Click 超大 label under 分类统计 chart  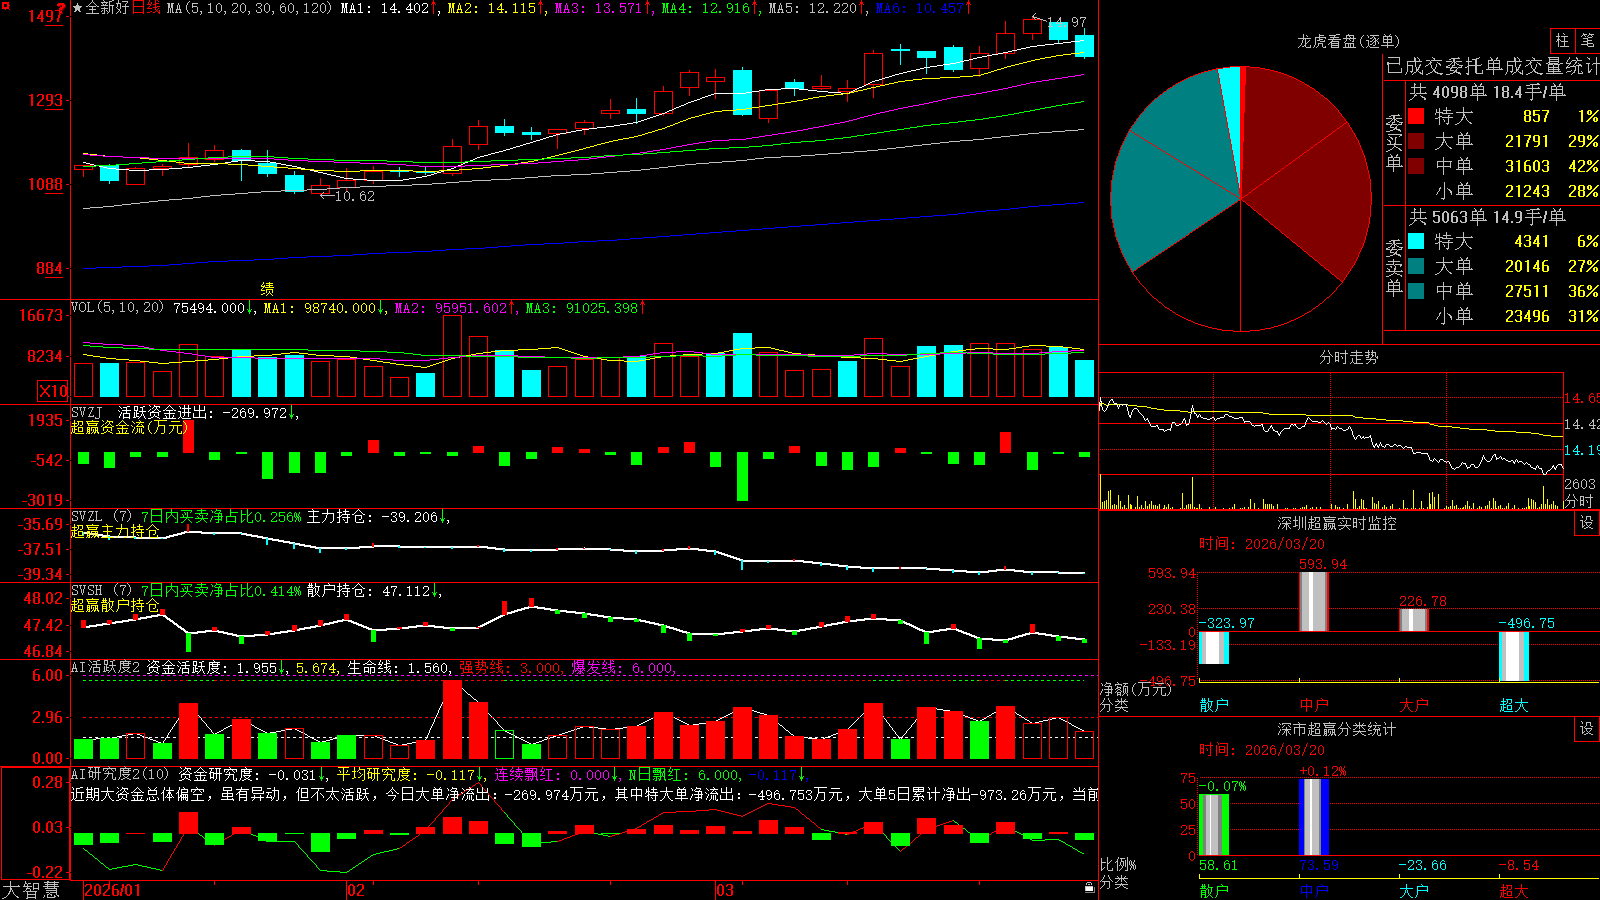coord(1514,891)
